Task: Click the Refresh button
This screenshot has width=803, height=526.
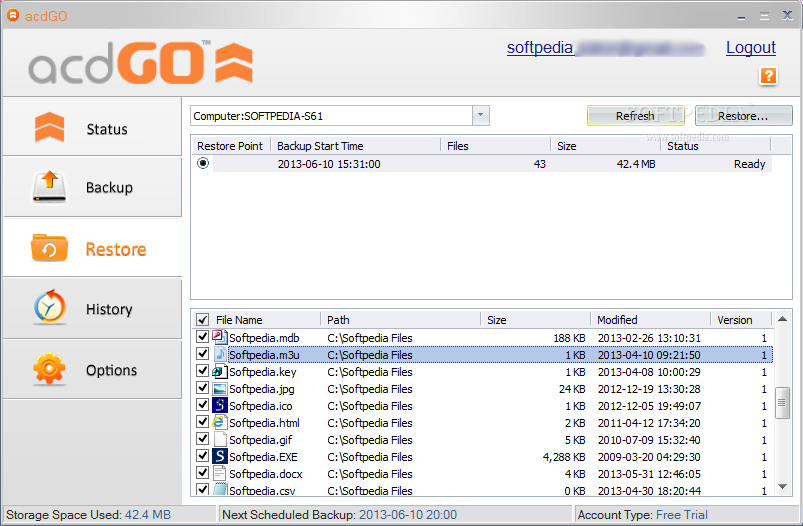Action: click(636, 116)
